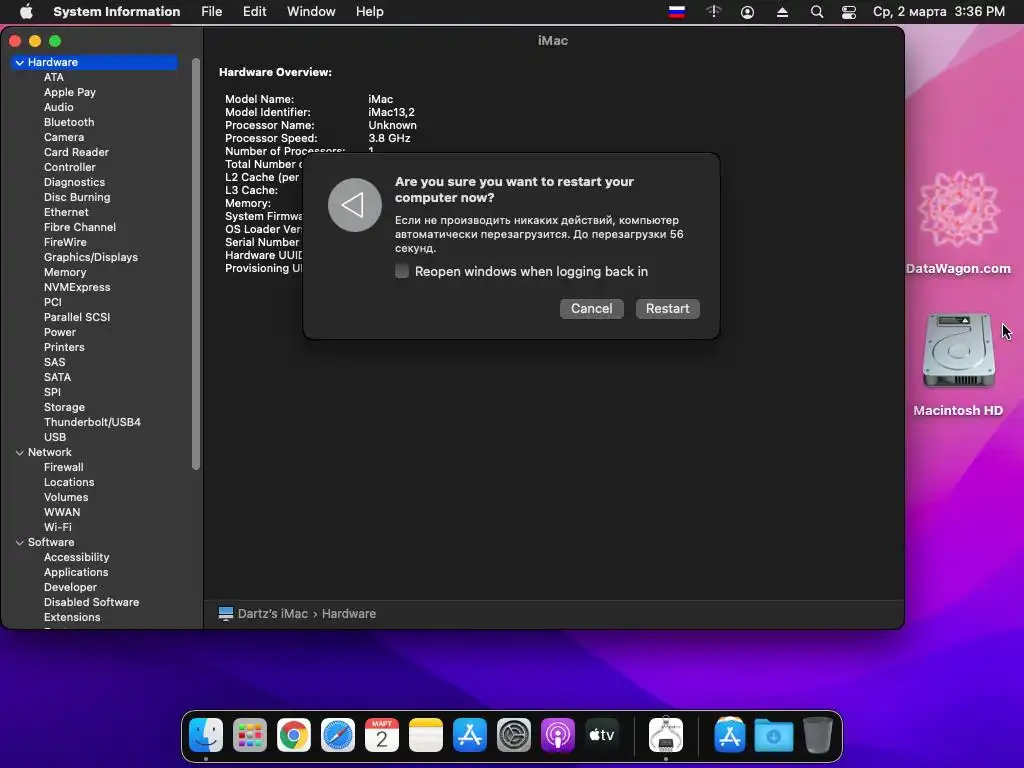Open the File menu

click(212, 12)
